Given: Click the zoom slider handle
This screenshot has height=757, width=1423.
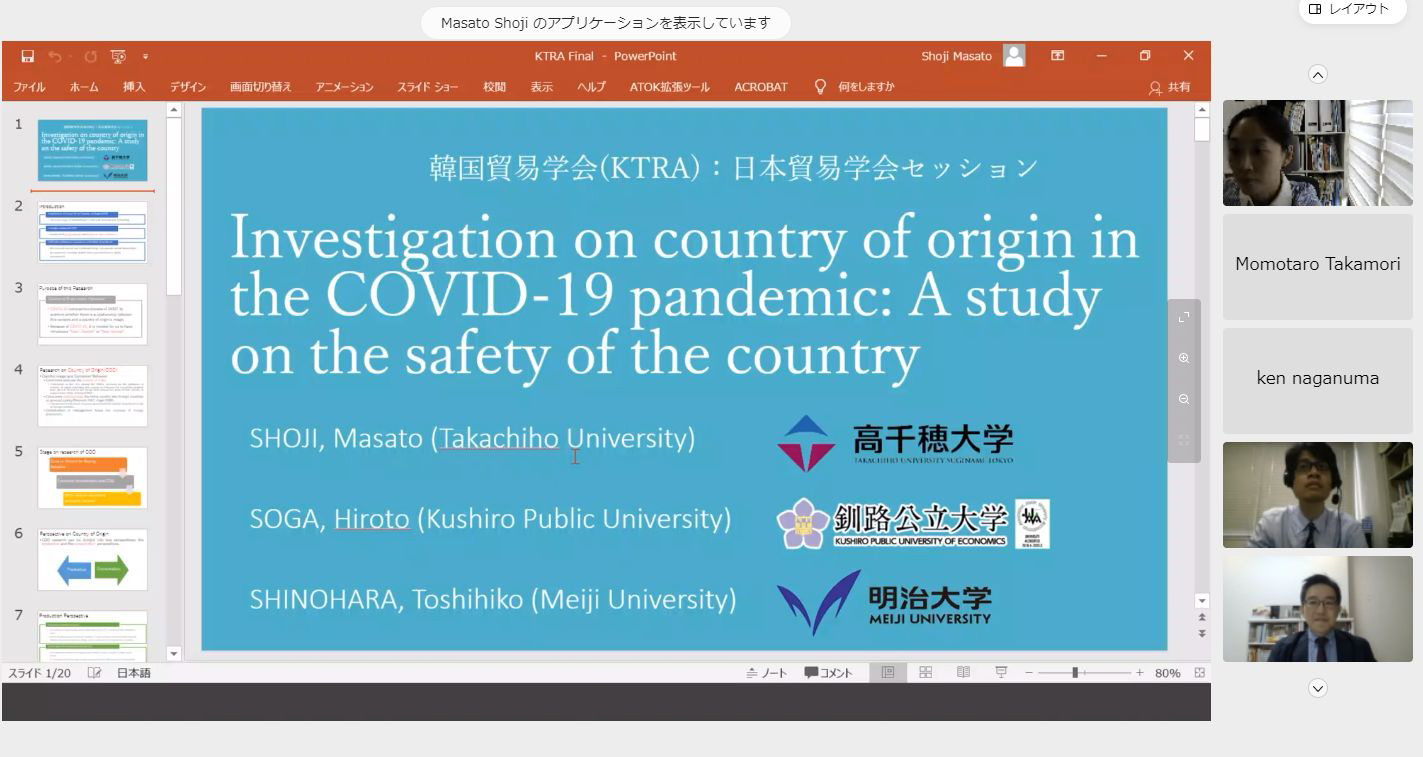Looking at the screenshot, I should (1075, 673).
